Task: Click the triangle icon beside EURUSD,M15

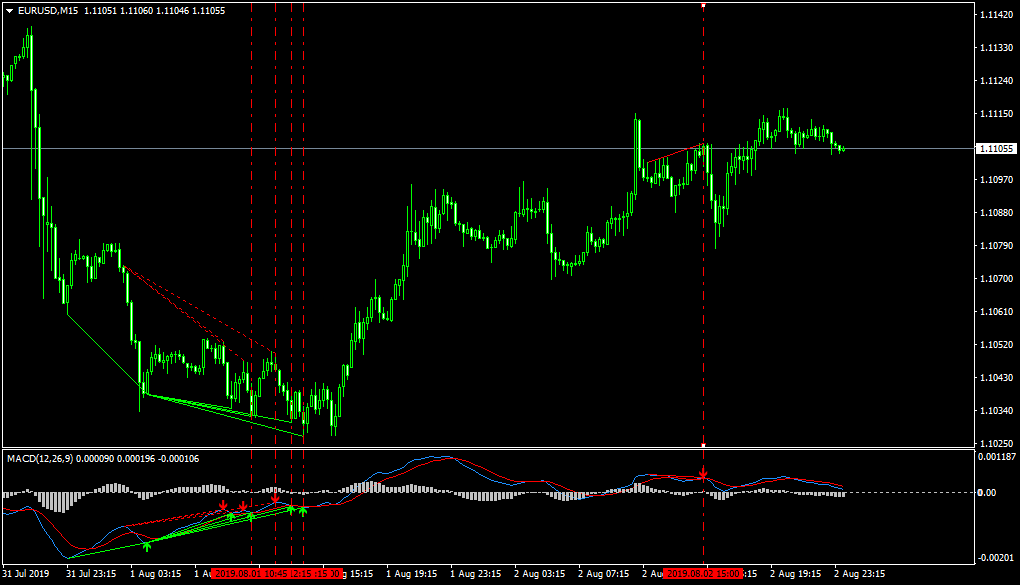Action: pyautogui.click(x=10, y=11)
